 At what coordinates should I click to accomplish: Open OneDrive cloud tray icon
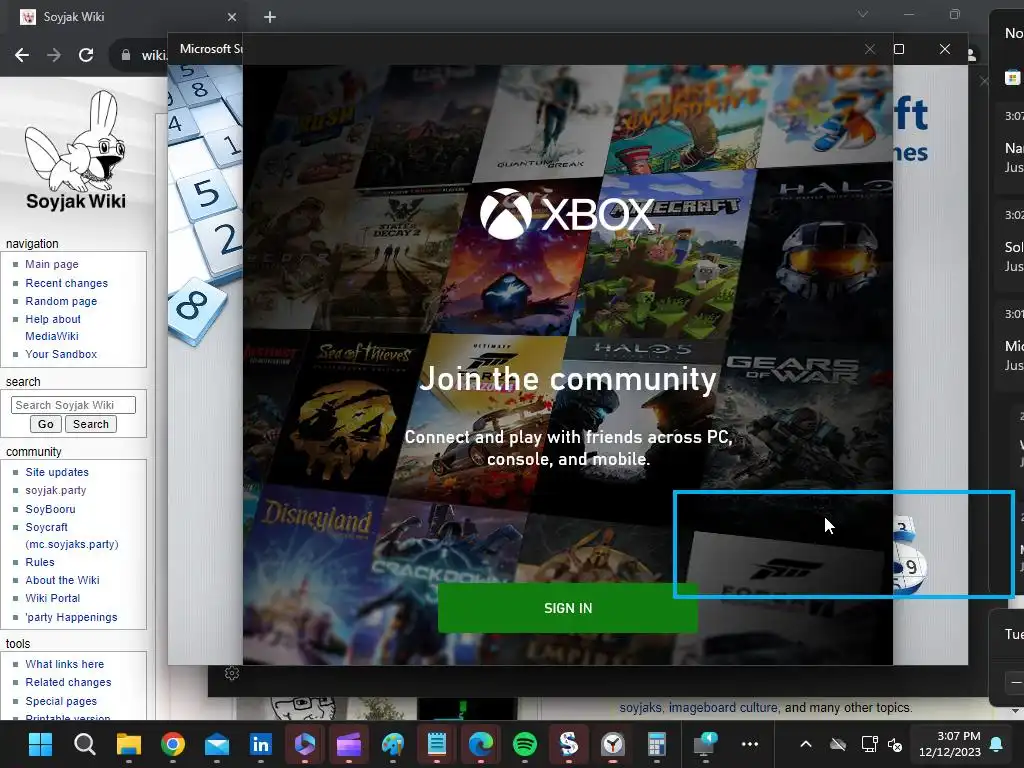tap(838, 744)
